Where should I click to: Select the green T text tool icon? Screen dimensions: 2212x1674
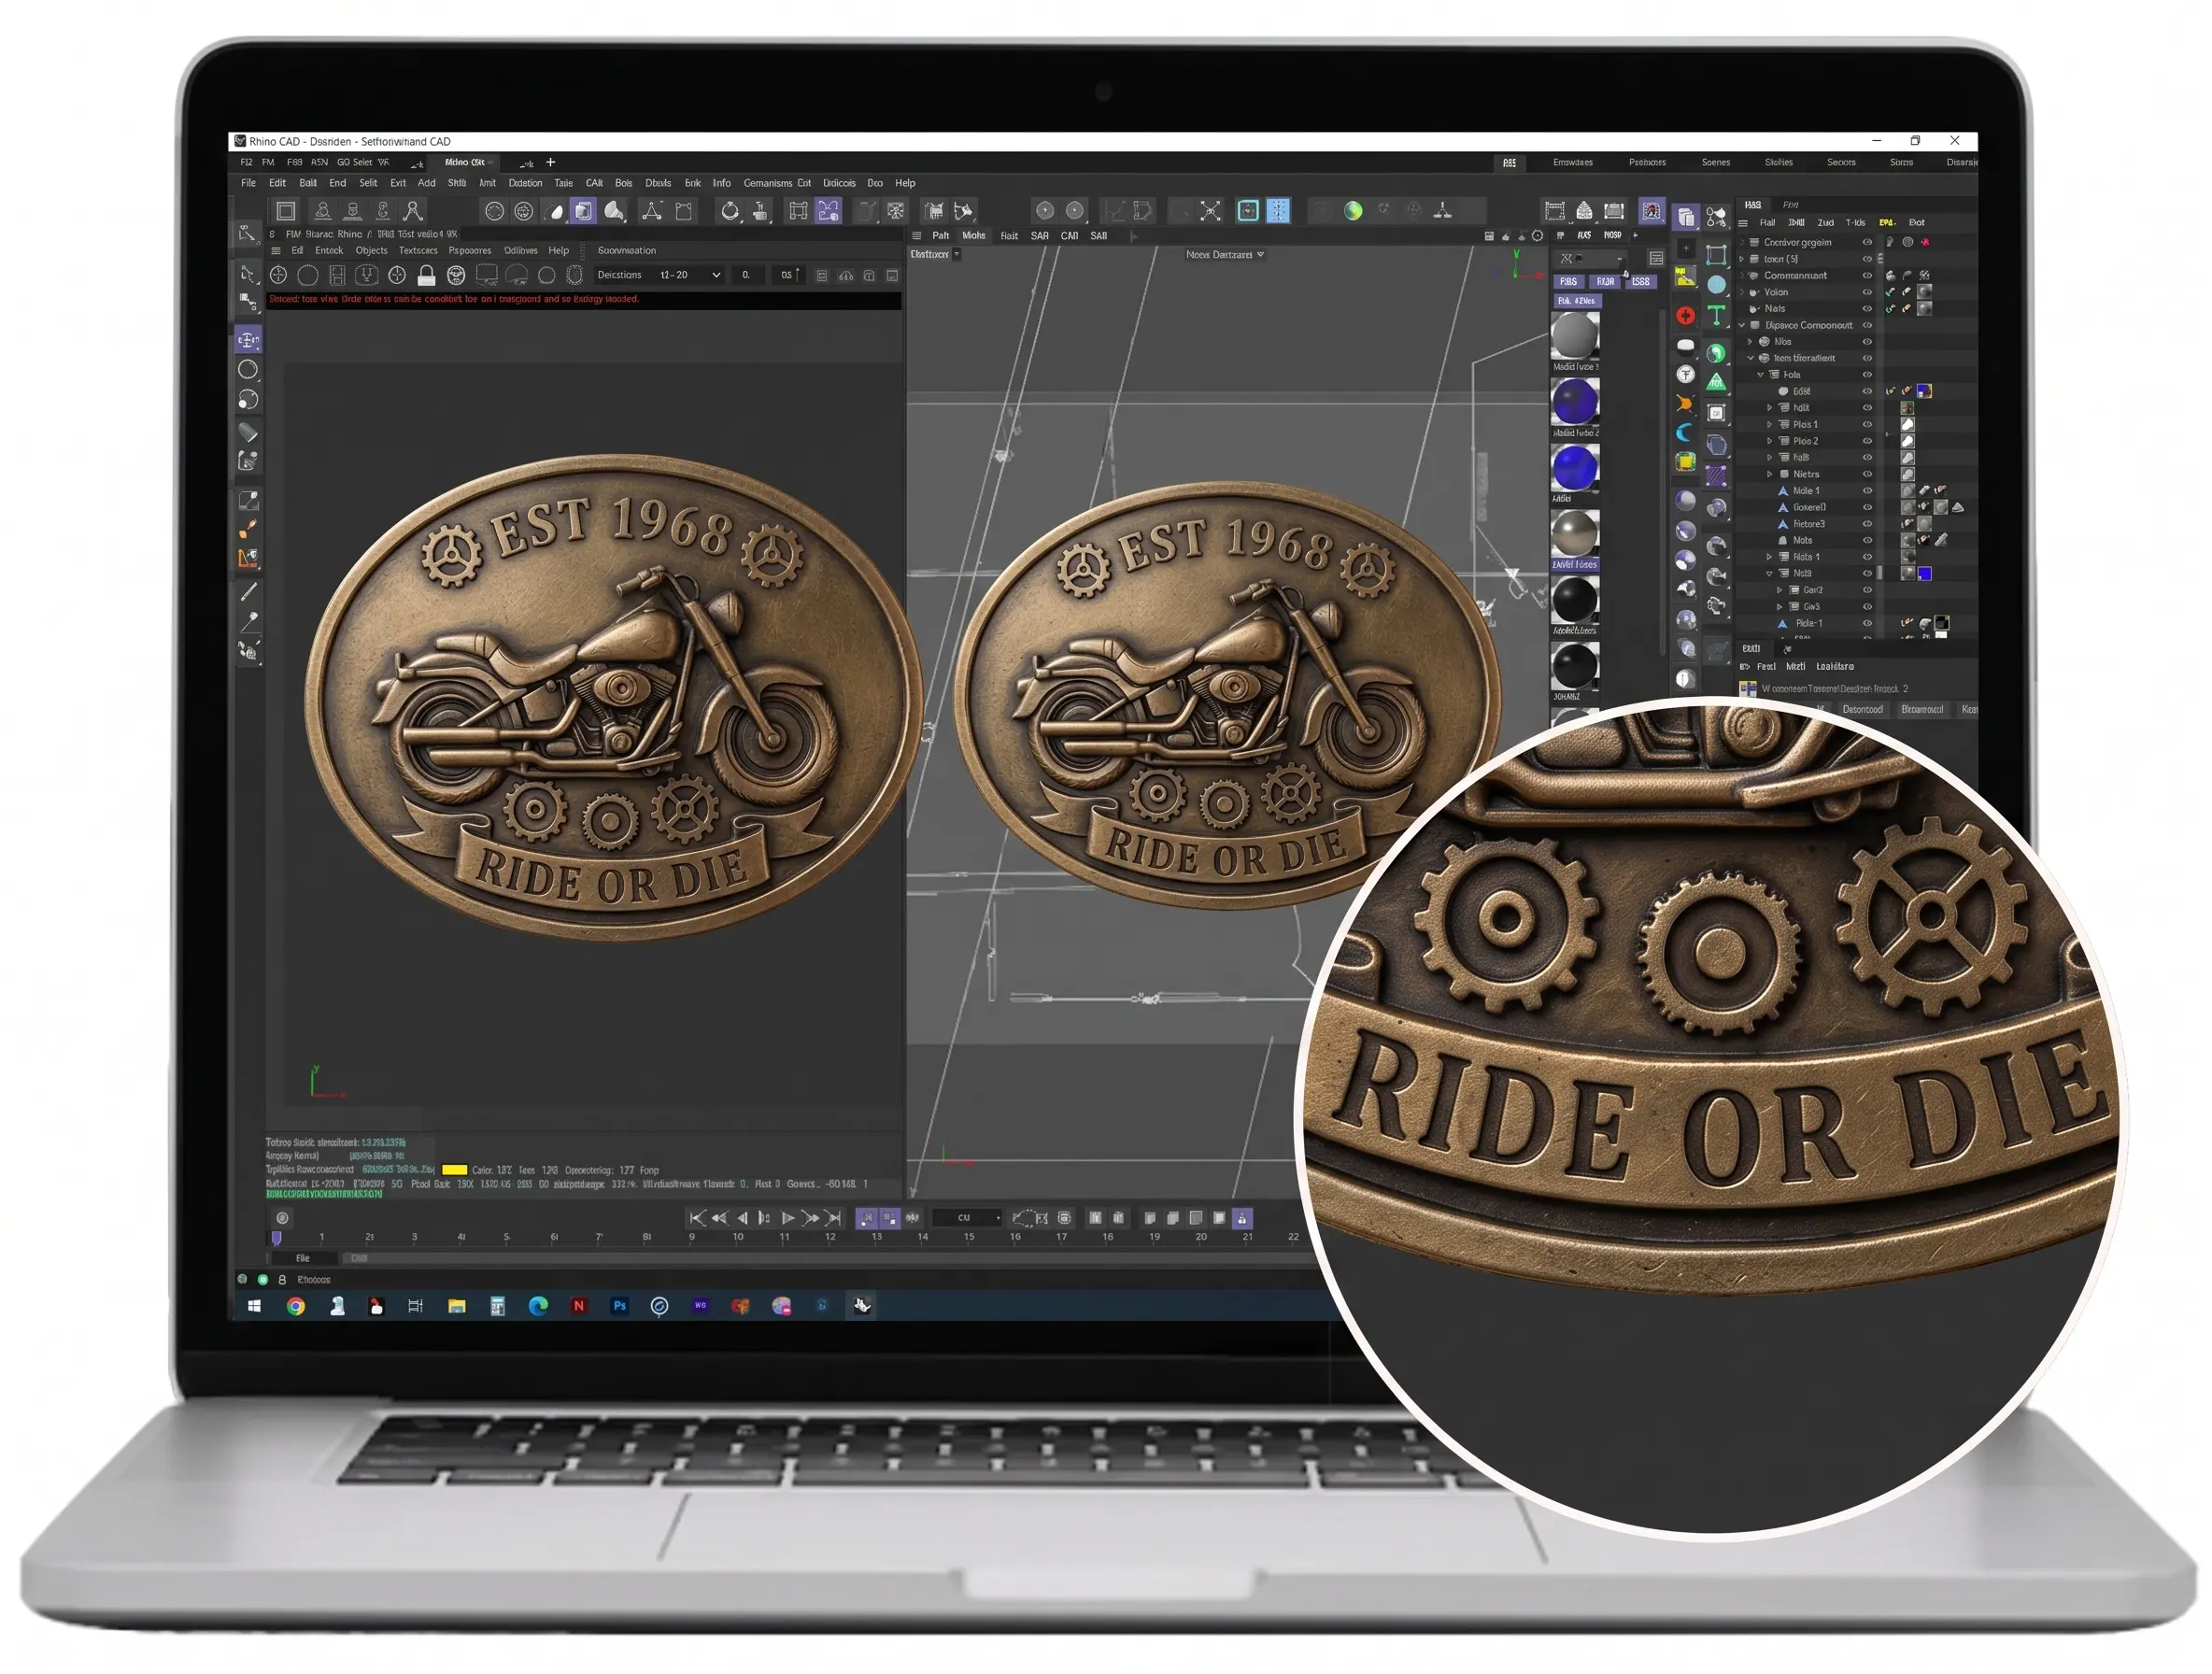coord(1716,316)
